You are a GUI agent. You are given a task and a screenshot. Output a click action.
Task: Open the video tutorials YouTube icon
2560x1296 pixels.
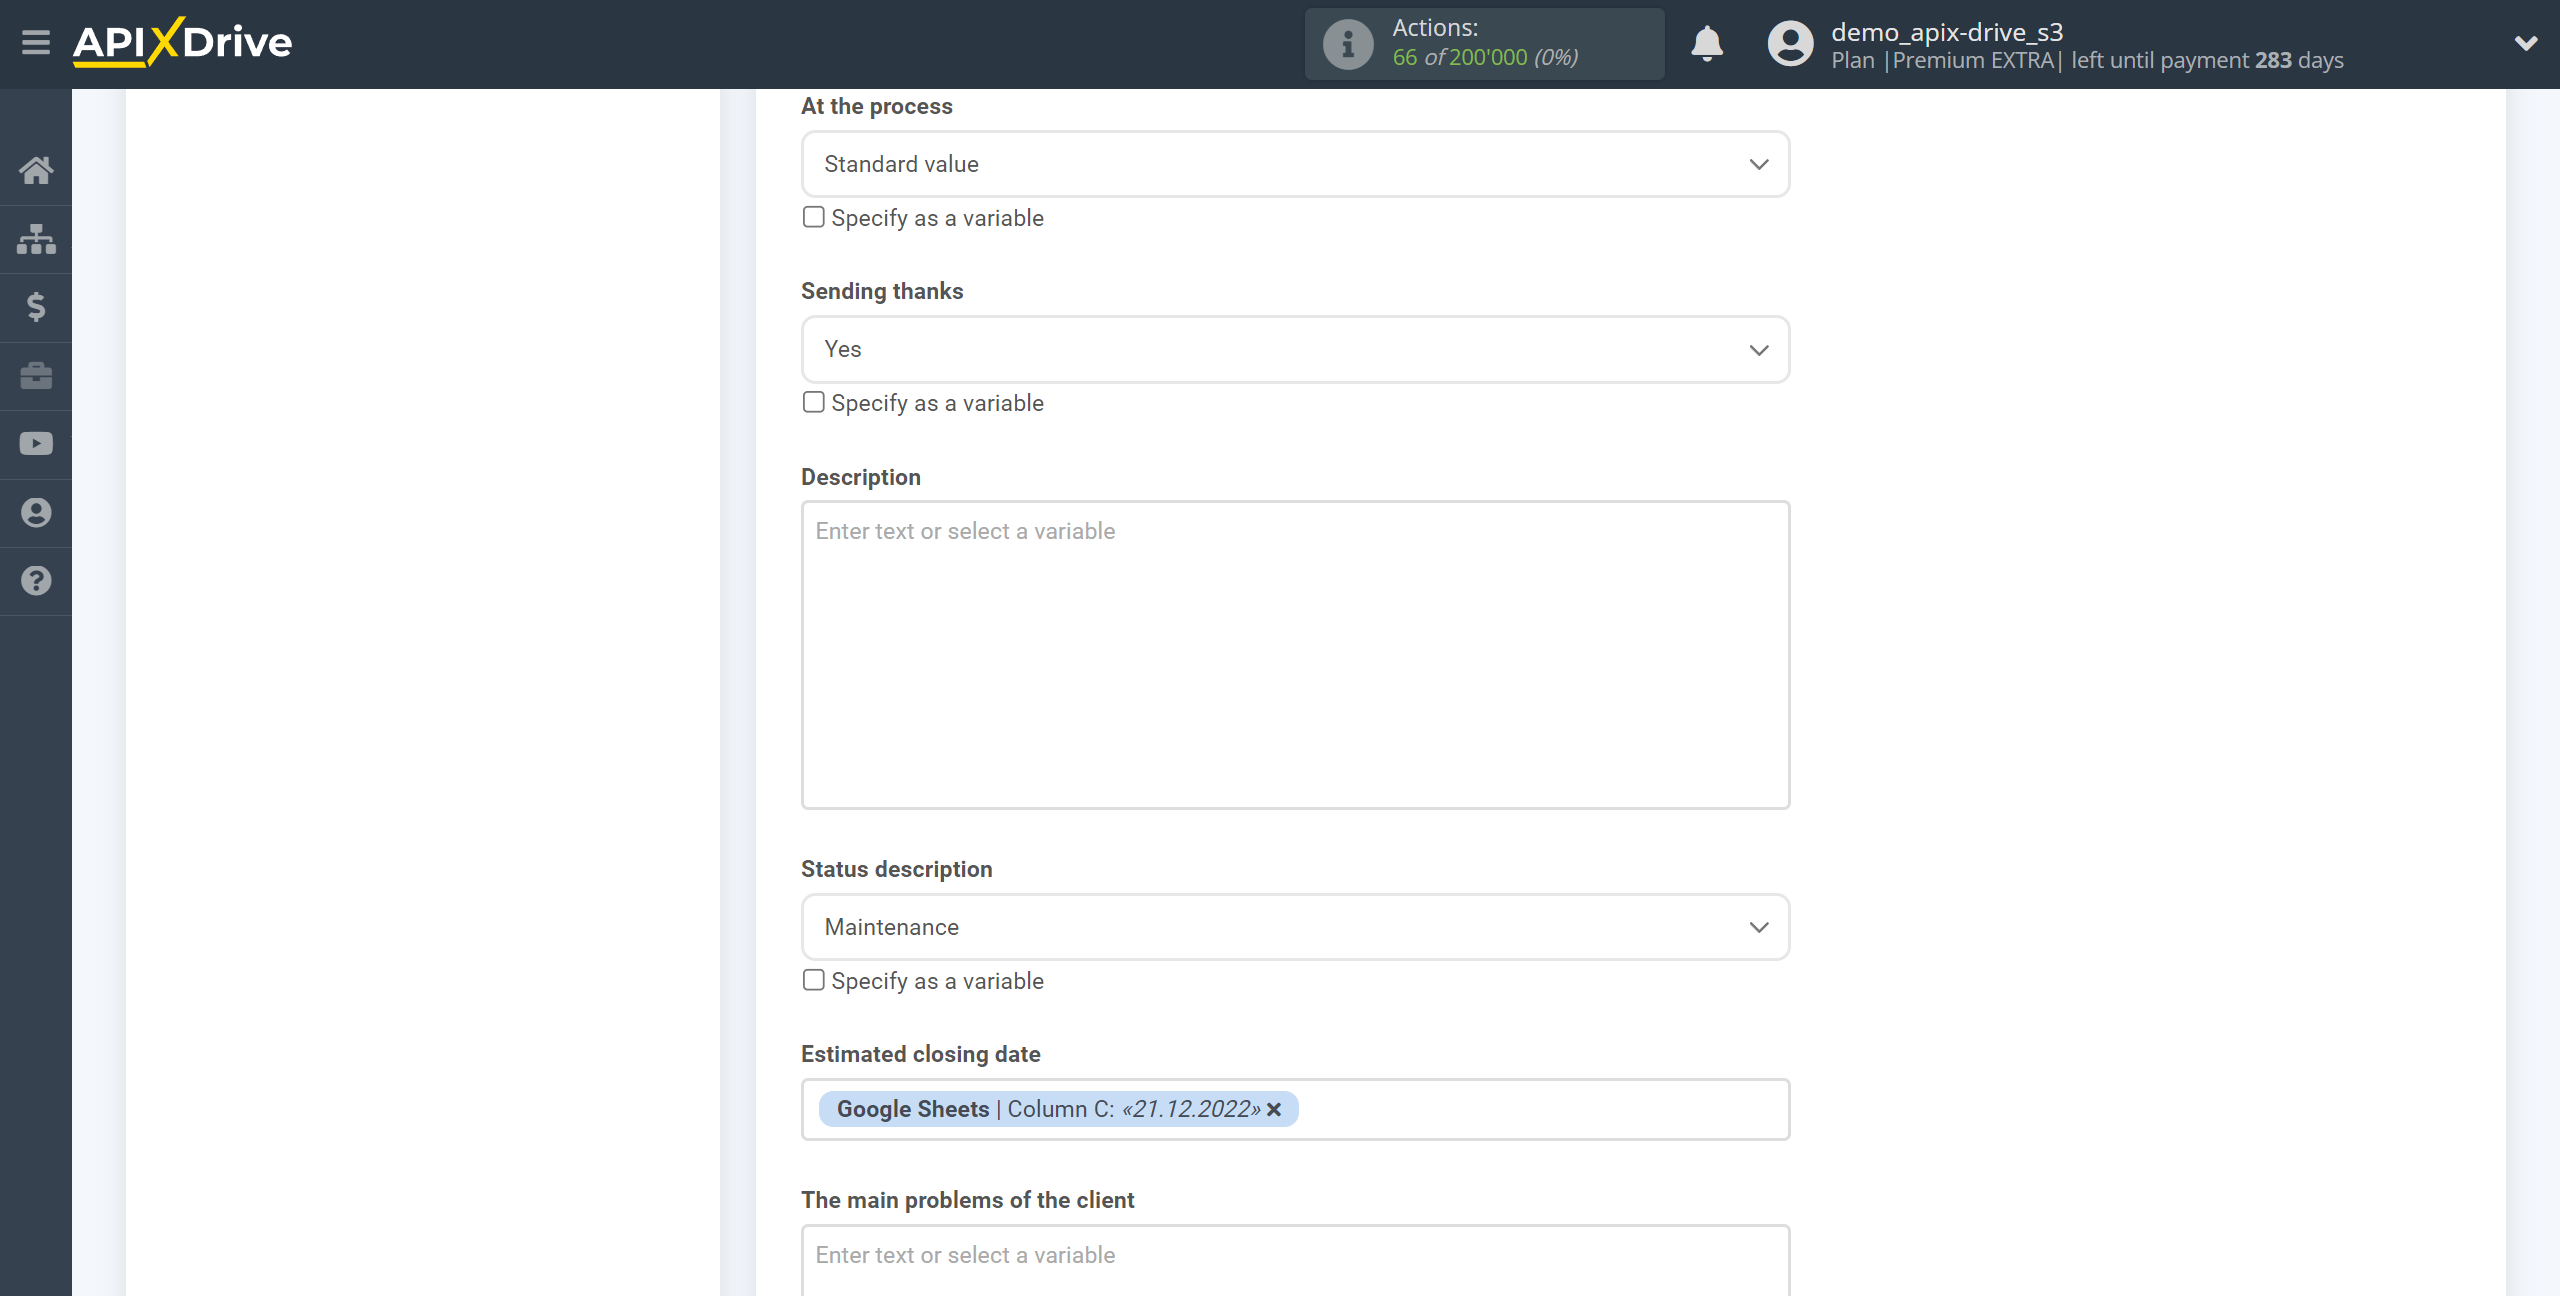36,444
